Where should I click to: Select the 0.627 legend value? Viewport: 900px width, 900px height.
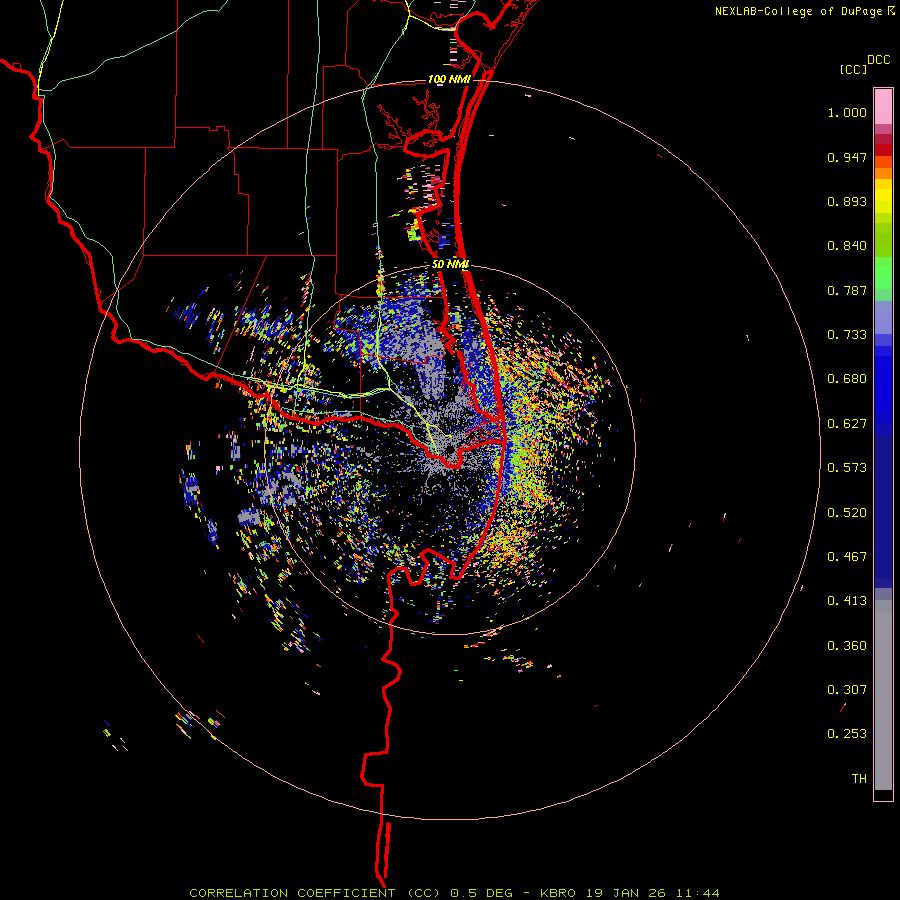[x=847, y=424]
